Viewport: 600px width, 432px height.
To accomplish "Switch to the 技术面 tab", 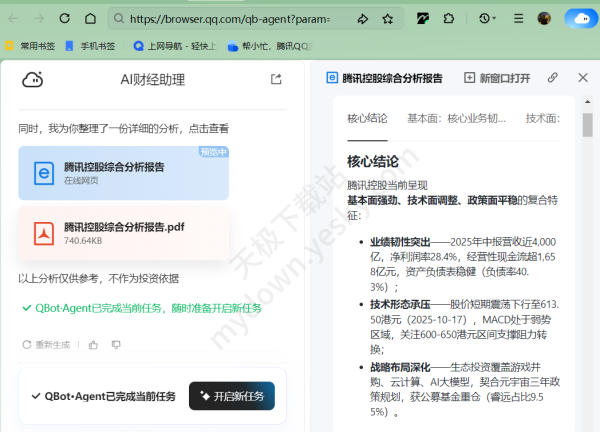I will (x=542, y=118).
